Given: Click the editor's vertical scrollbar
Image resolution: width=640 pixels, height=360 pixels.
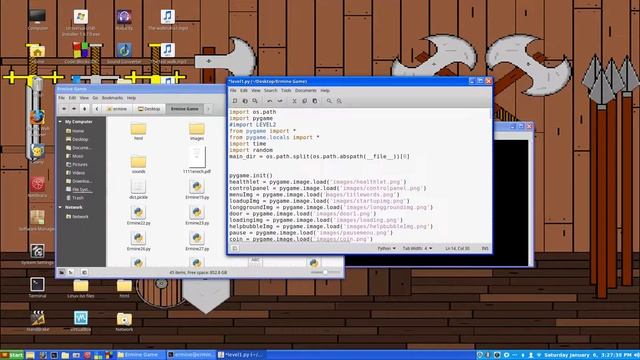Looking at the screenshot, I should tap(490, 175).
